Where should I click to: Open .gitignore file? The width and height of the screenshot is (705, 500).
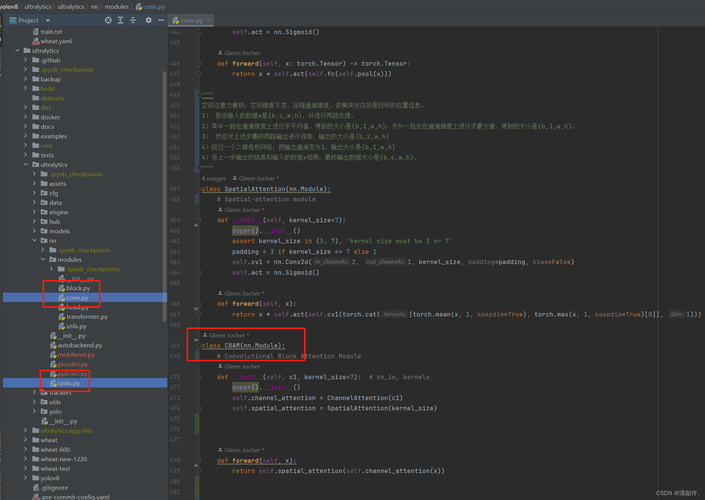tap(54, 487)
